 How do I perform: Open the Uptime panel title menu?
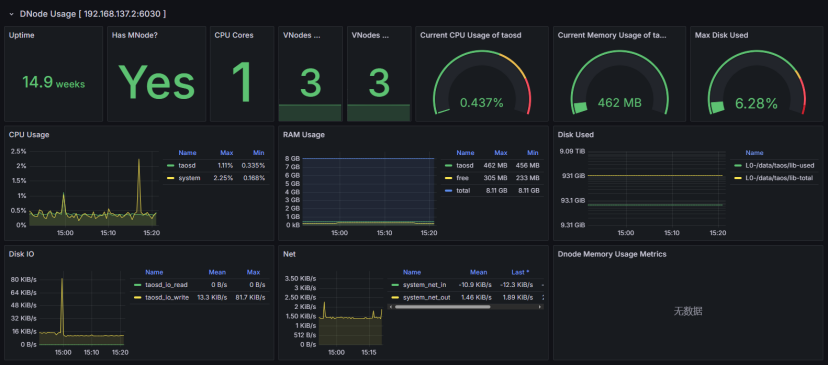(22, 35)
